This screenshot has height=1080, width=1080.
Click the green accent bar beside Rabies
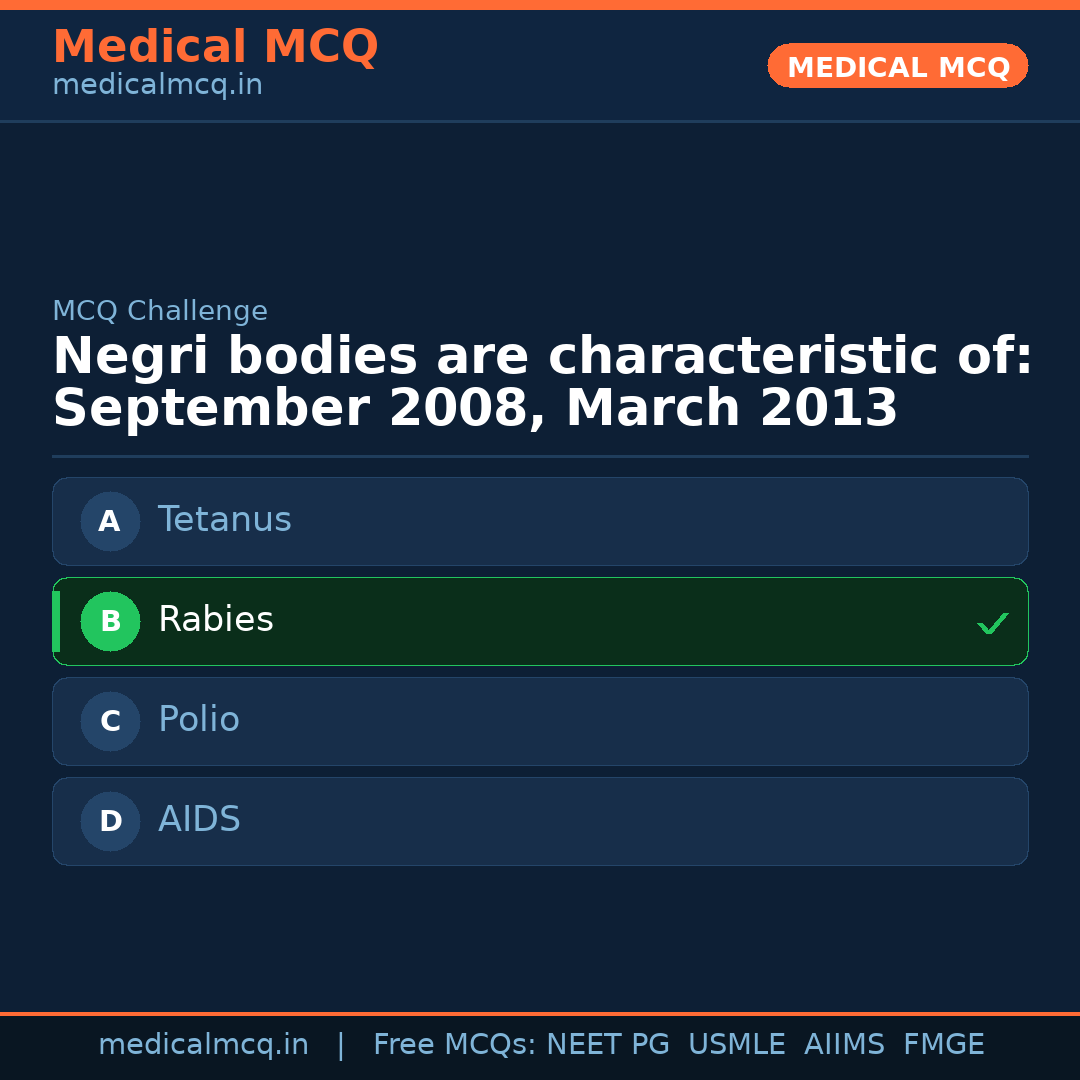pos(57,621)
